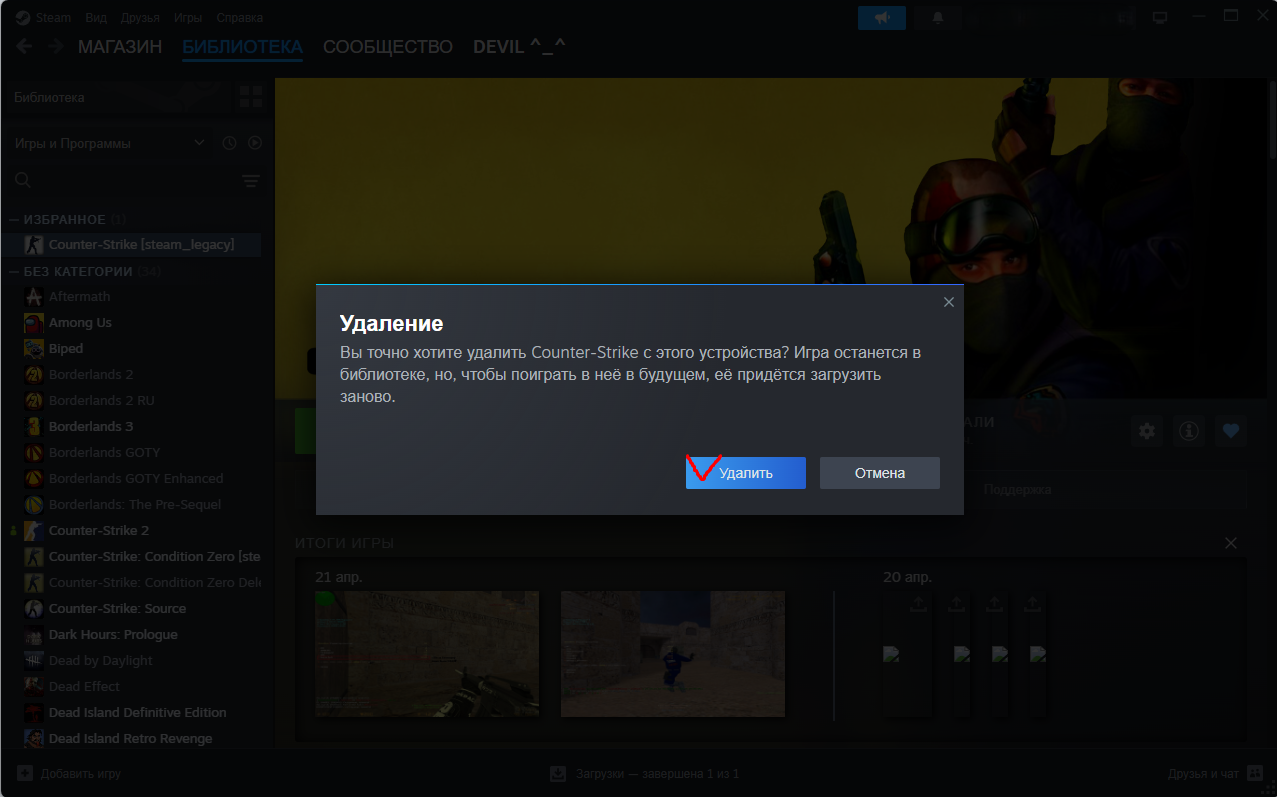The image size is (1277, 797).
Task: Open the БИБЛИОТЕКА tab
Action: pyautogui.click(x=242, y=47)
